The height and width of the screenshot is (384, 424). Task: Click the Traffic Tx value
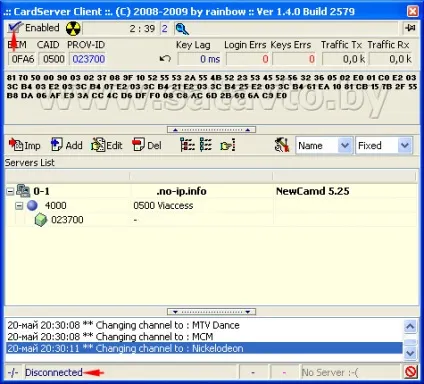click(x=344, y=59)
